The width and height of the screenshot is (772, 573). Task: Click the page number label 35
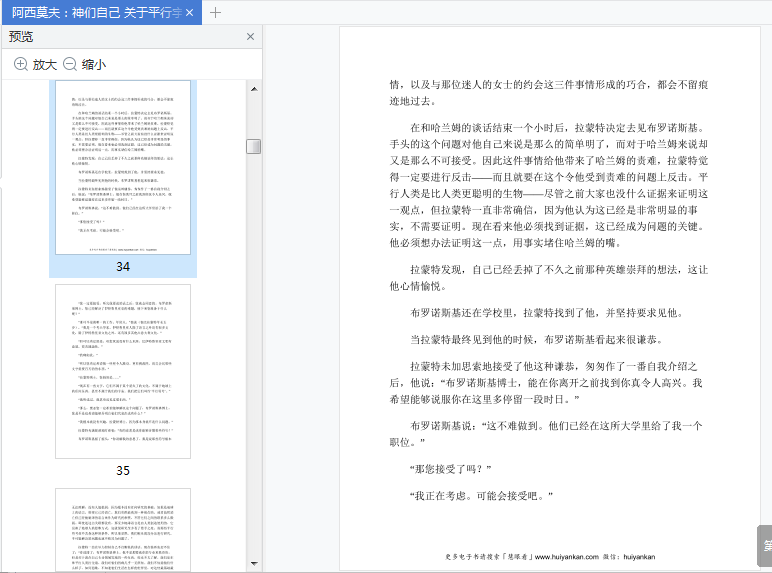[x=123, y=471]
